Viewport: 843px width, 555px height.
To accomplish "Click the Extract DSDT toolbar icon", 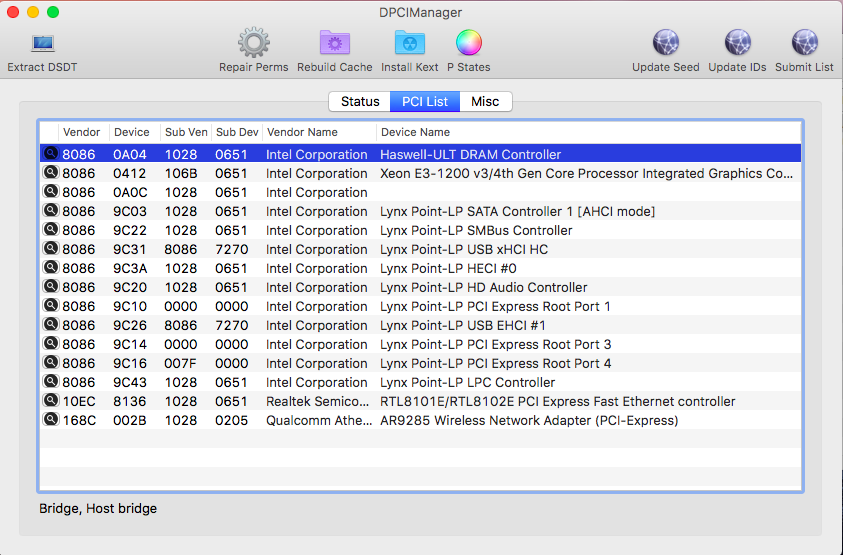I will 42,44.
